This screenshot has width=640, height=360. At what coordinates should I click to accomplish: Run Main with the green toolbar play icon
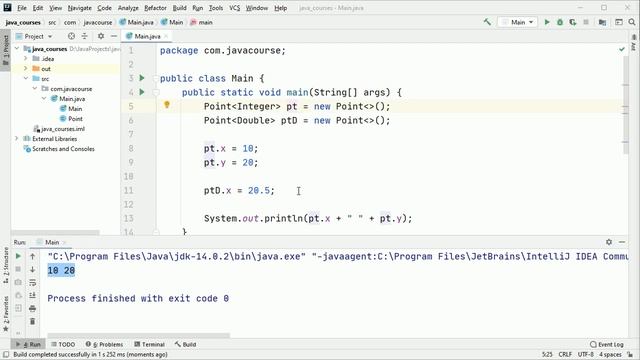547,22
